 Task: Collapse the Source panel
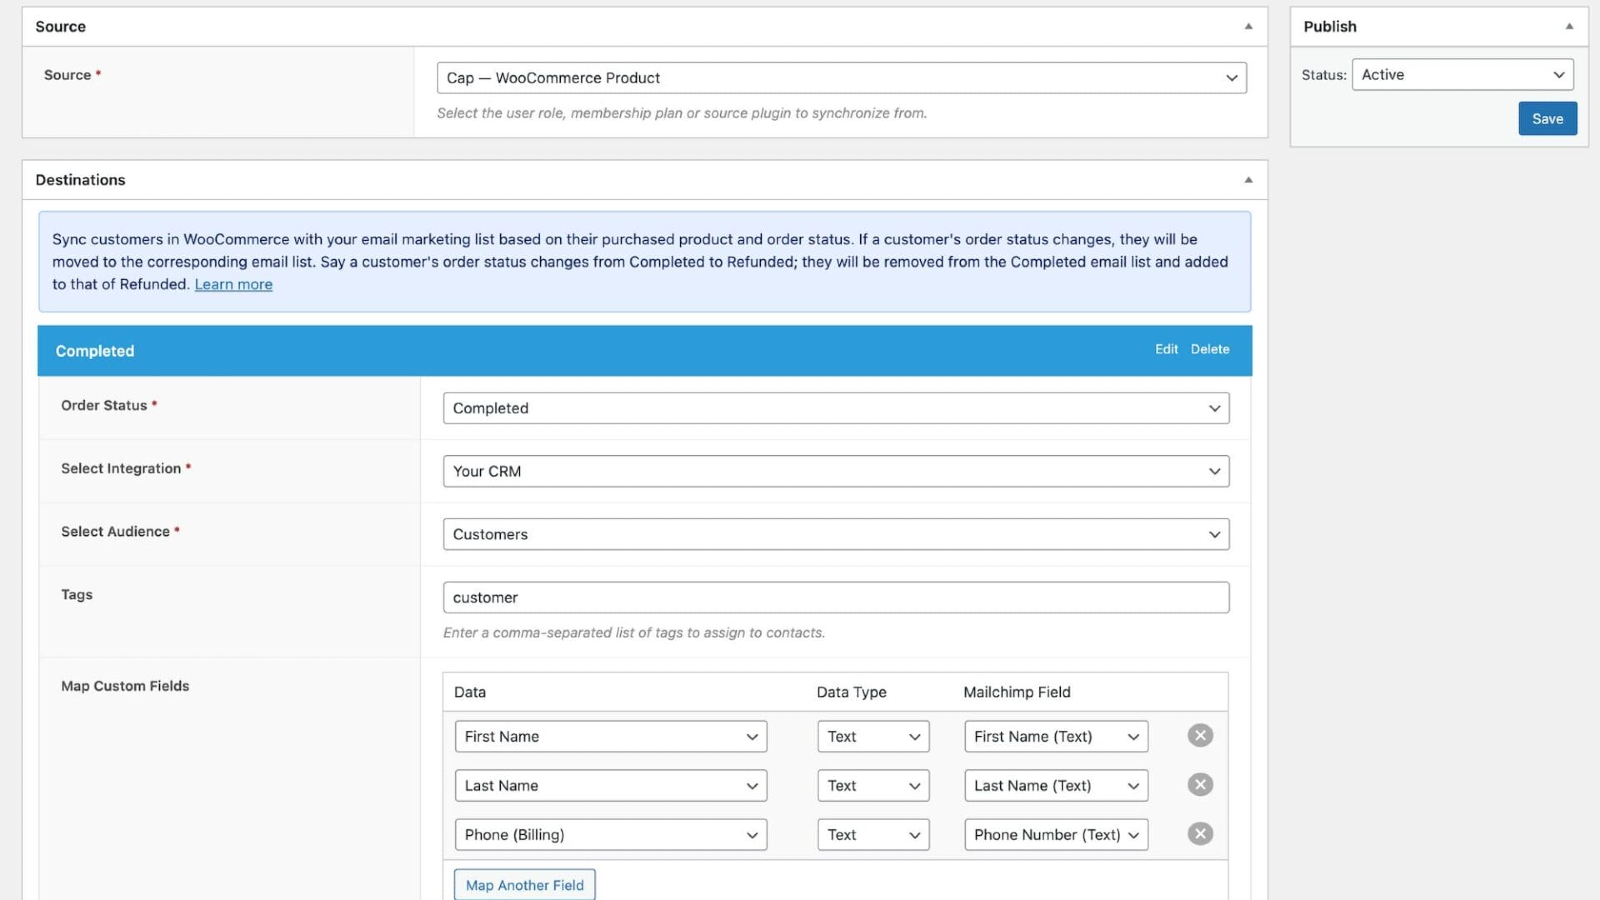tap(1248, 27)
